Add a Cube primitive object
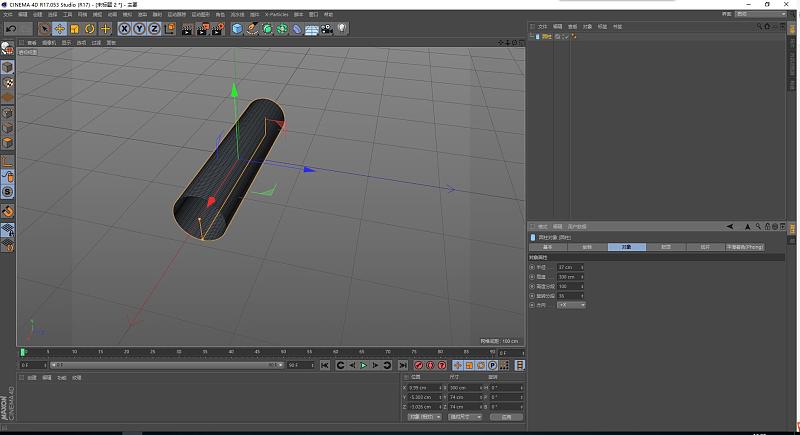The height and width of the screenshot is (435, 800). (237, 29)
